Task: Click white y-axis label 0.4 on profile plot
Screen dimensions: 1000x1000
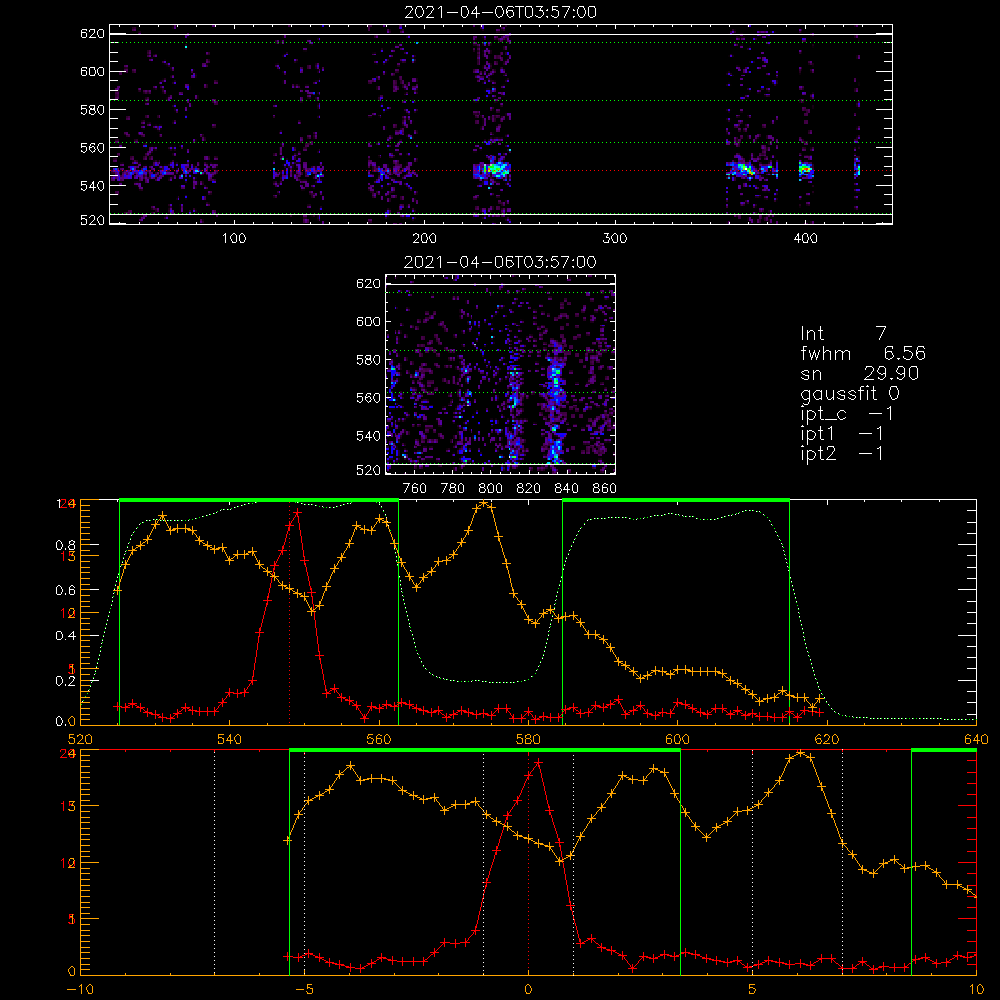Action: [x=66, y=636]
